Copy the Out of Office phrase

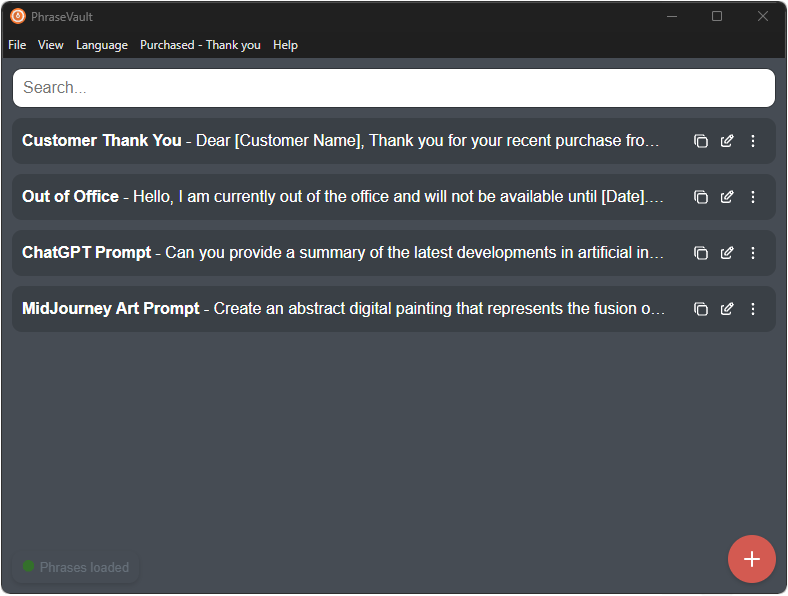(701, 197)
